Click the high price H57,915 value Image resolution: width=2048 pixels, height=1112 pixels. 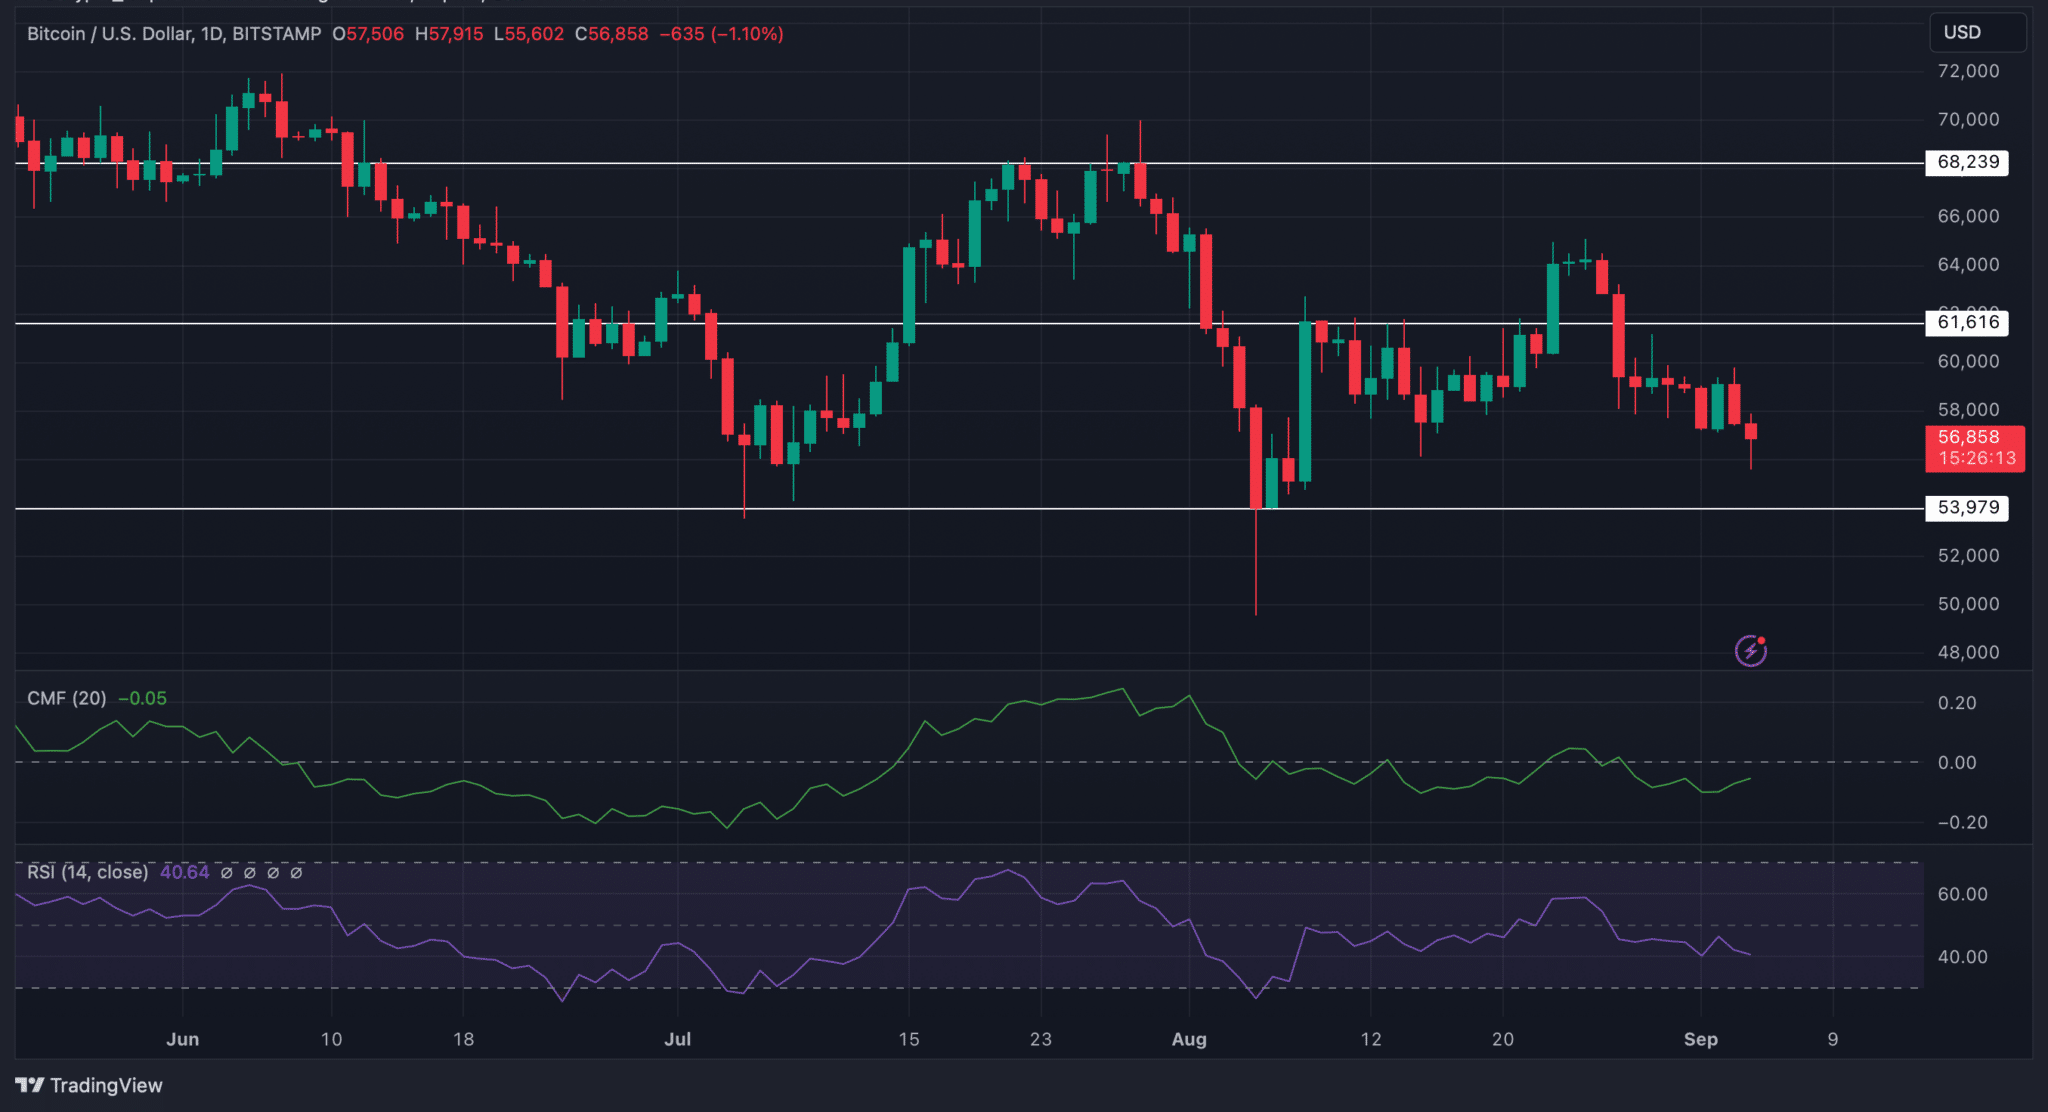tap(449, 34)
